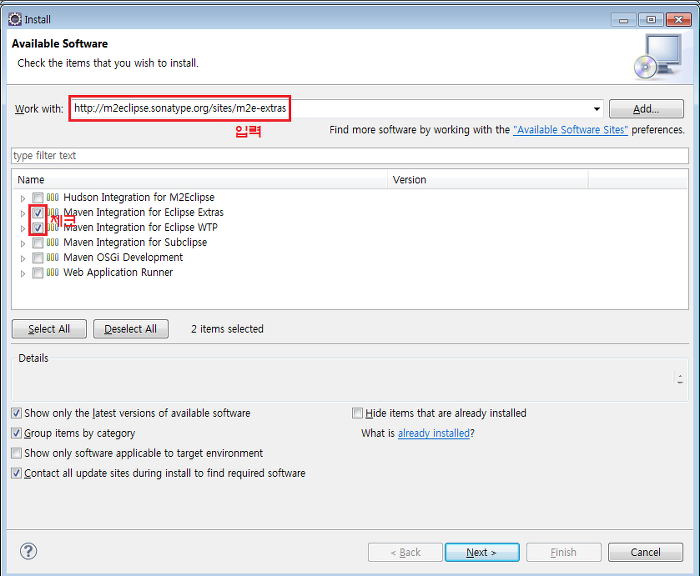Viewport: 700px width, 576px height.
Task: Click the type filter text field
Action: 349,156
